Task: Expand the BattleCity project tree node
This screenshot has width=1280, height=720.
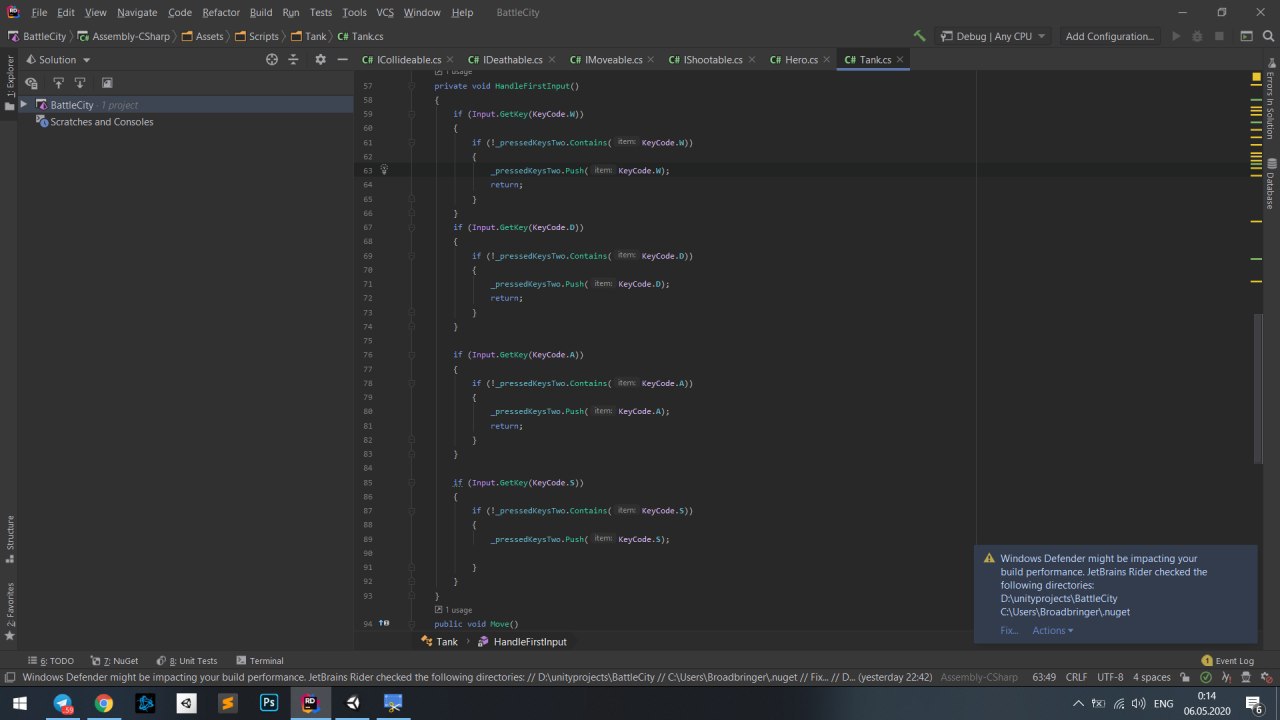Action: pos(24,105)
